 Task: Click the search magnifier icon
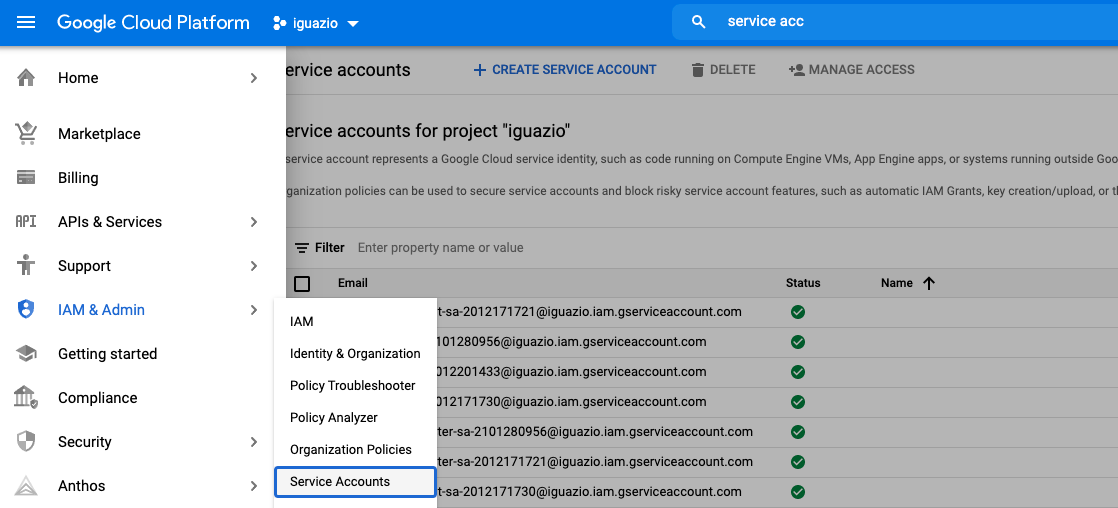click(699, 22)
